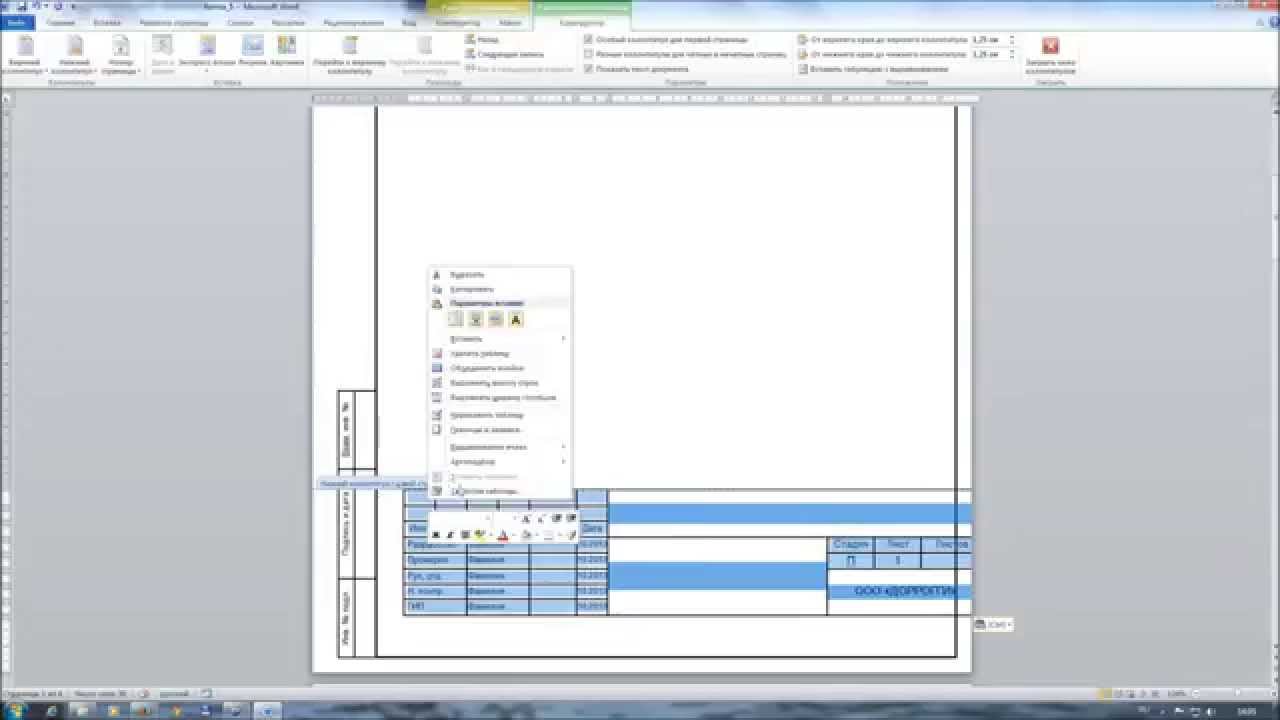Screen dimensions: 1280x720
Task: Apply the red font color button
Action: pyautogui.click(x=503, y=535)
